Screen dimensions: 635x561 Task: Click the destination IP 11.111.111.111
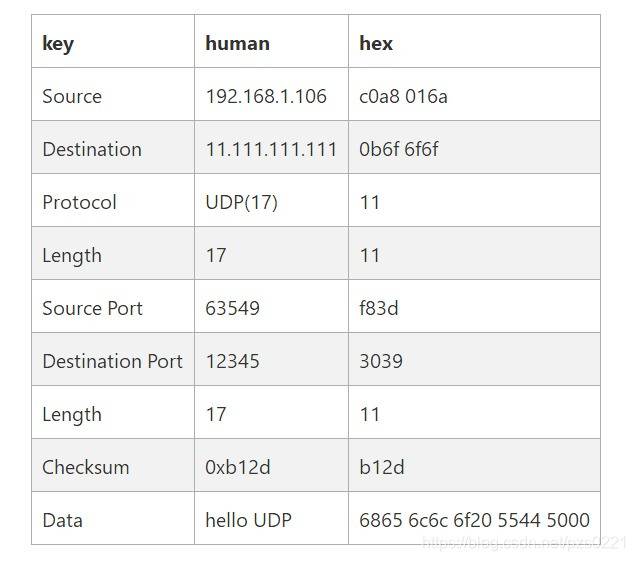271,149
